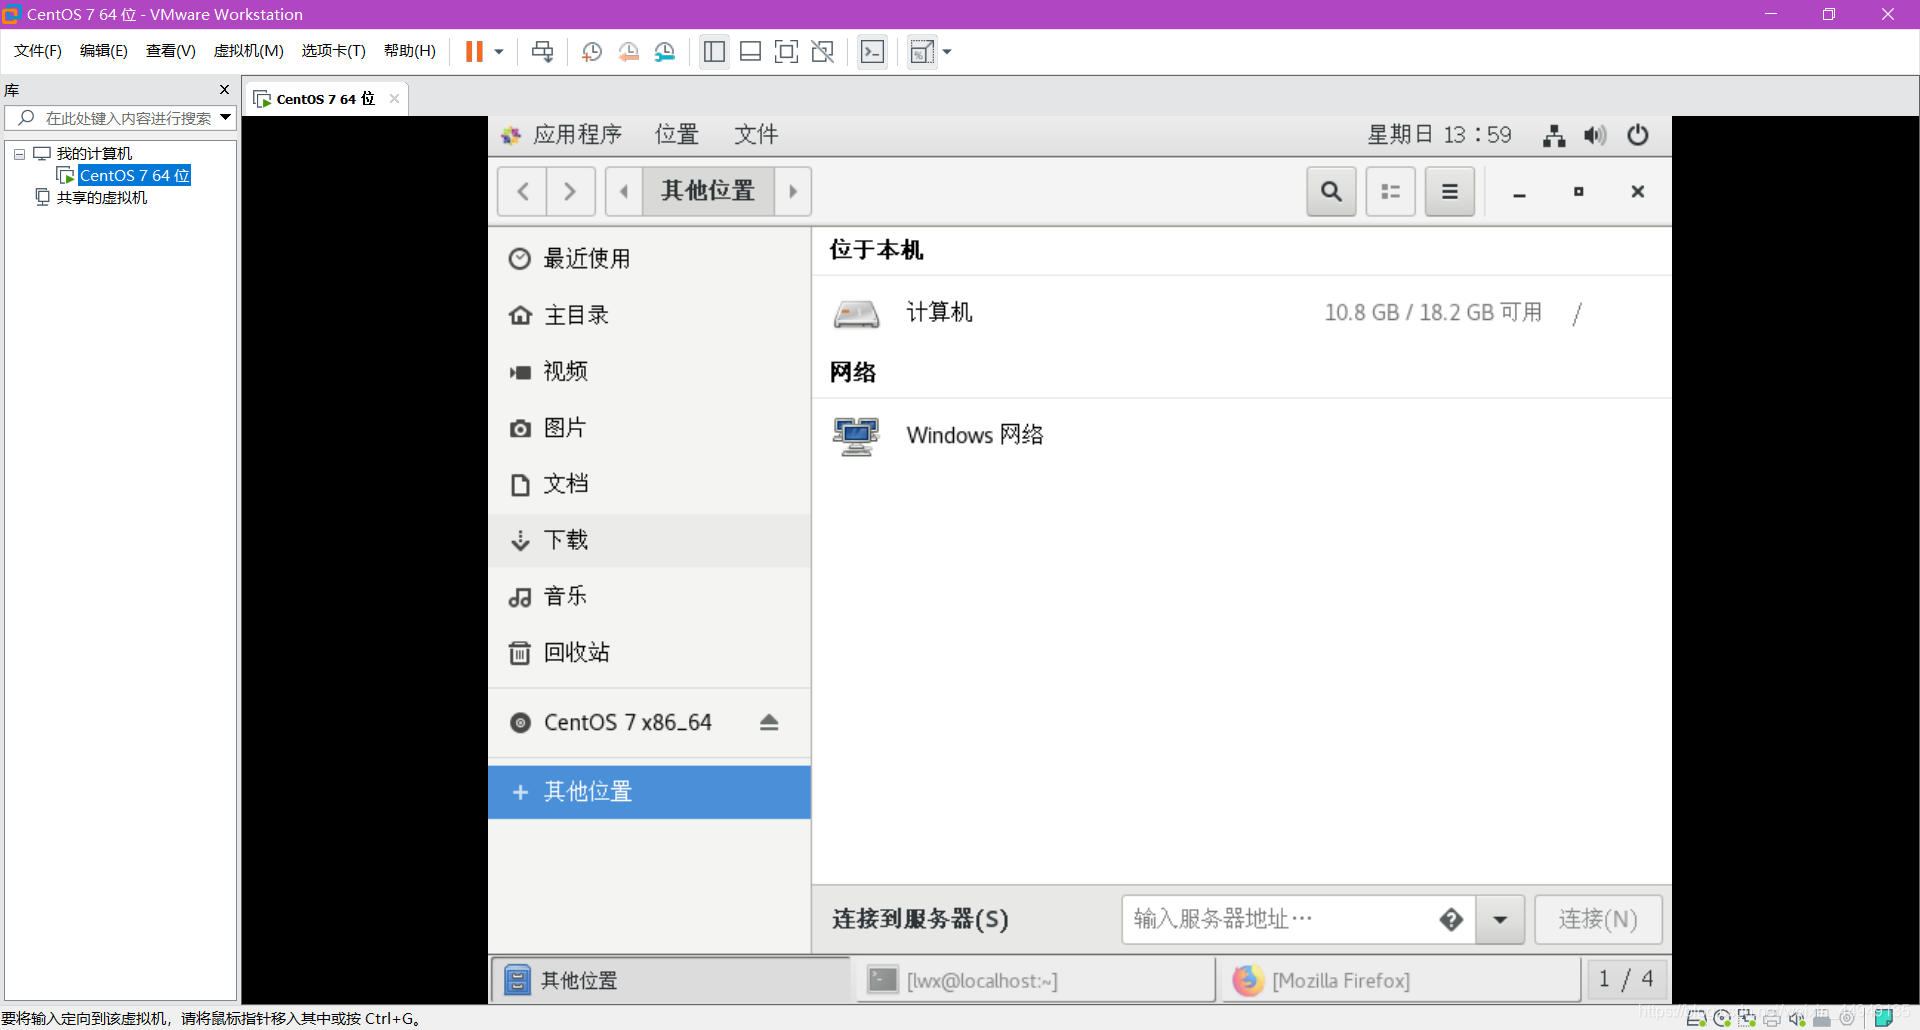Go back in file manager

coord(522,191)
